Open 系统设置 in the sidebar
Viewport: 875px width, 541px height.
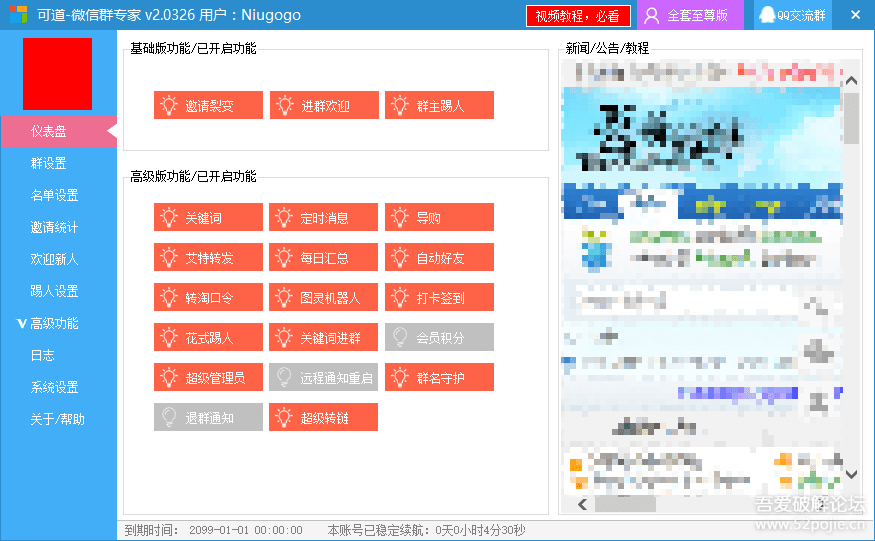click(x=59, y=387)
